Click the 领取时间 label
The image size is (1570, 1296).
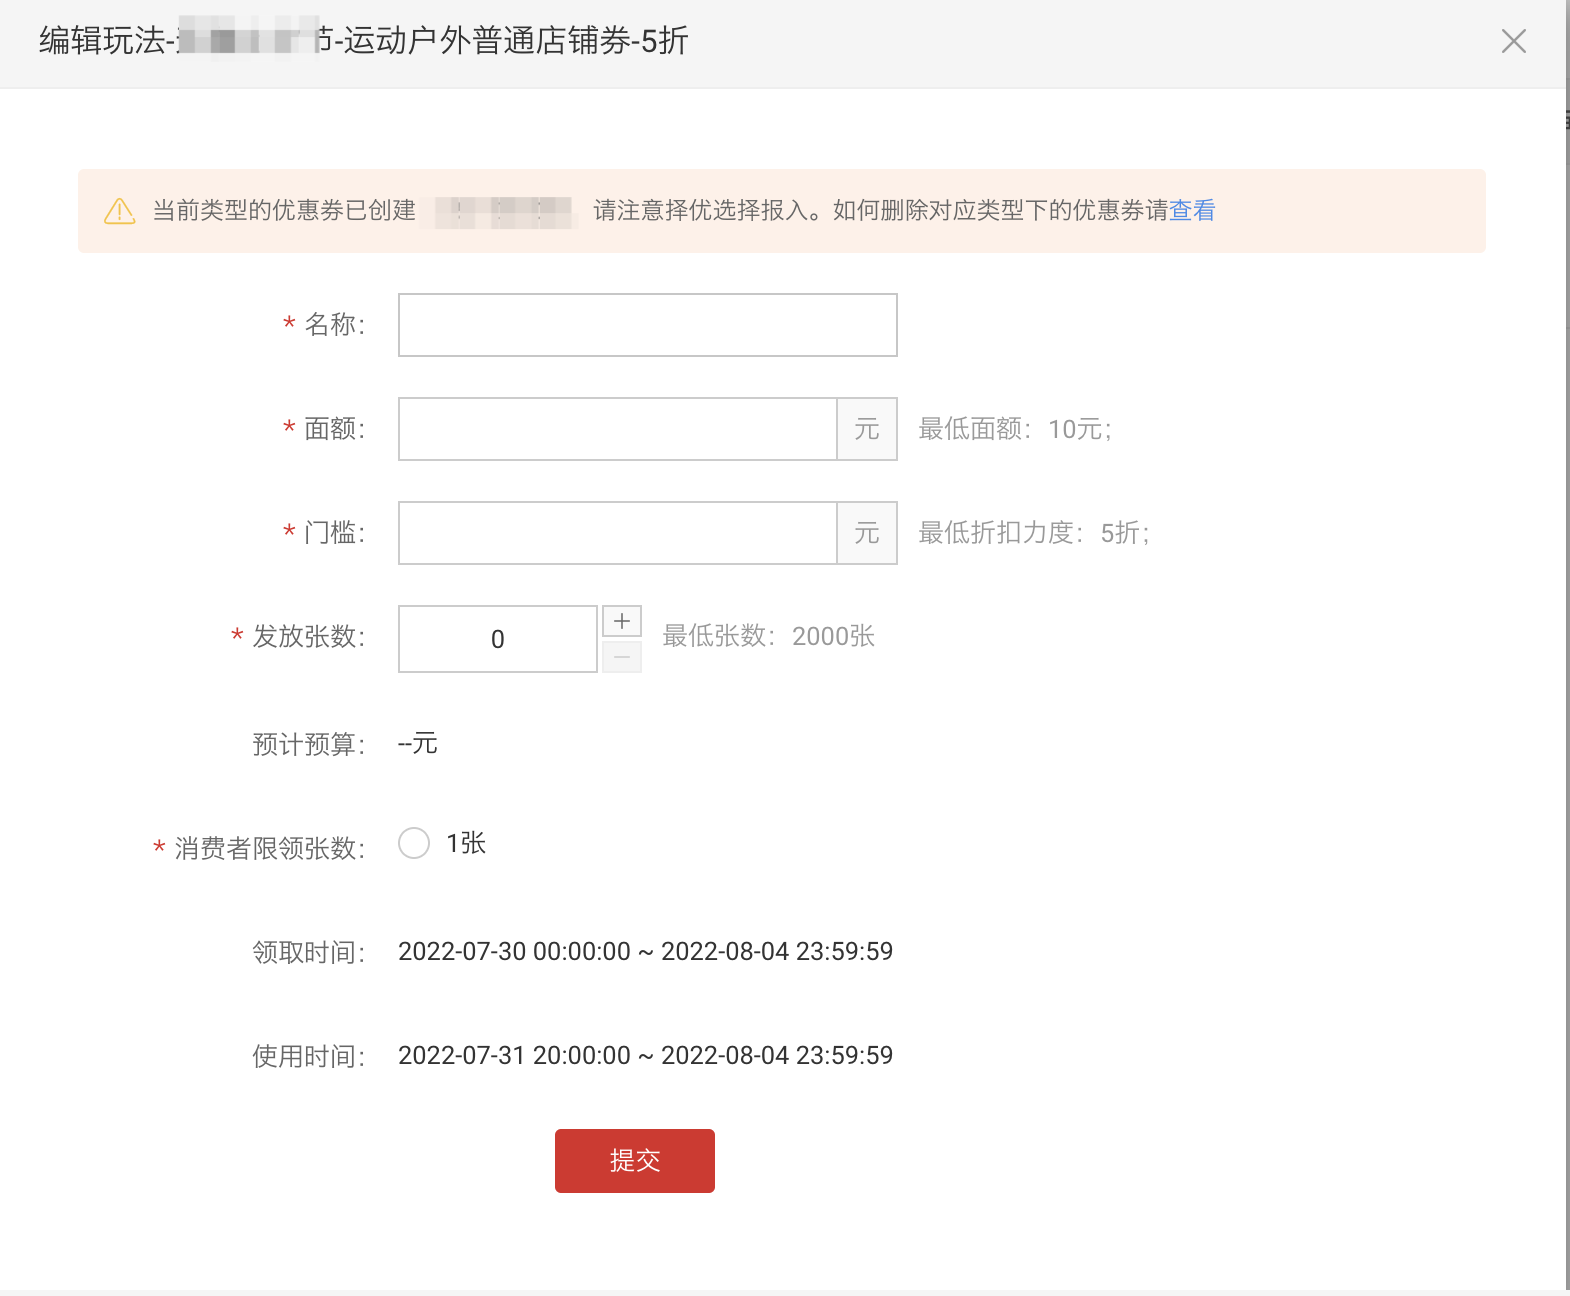(309, 952)
